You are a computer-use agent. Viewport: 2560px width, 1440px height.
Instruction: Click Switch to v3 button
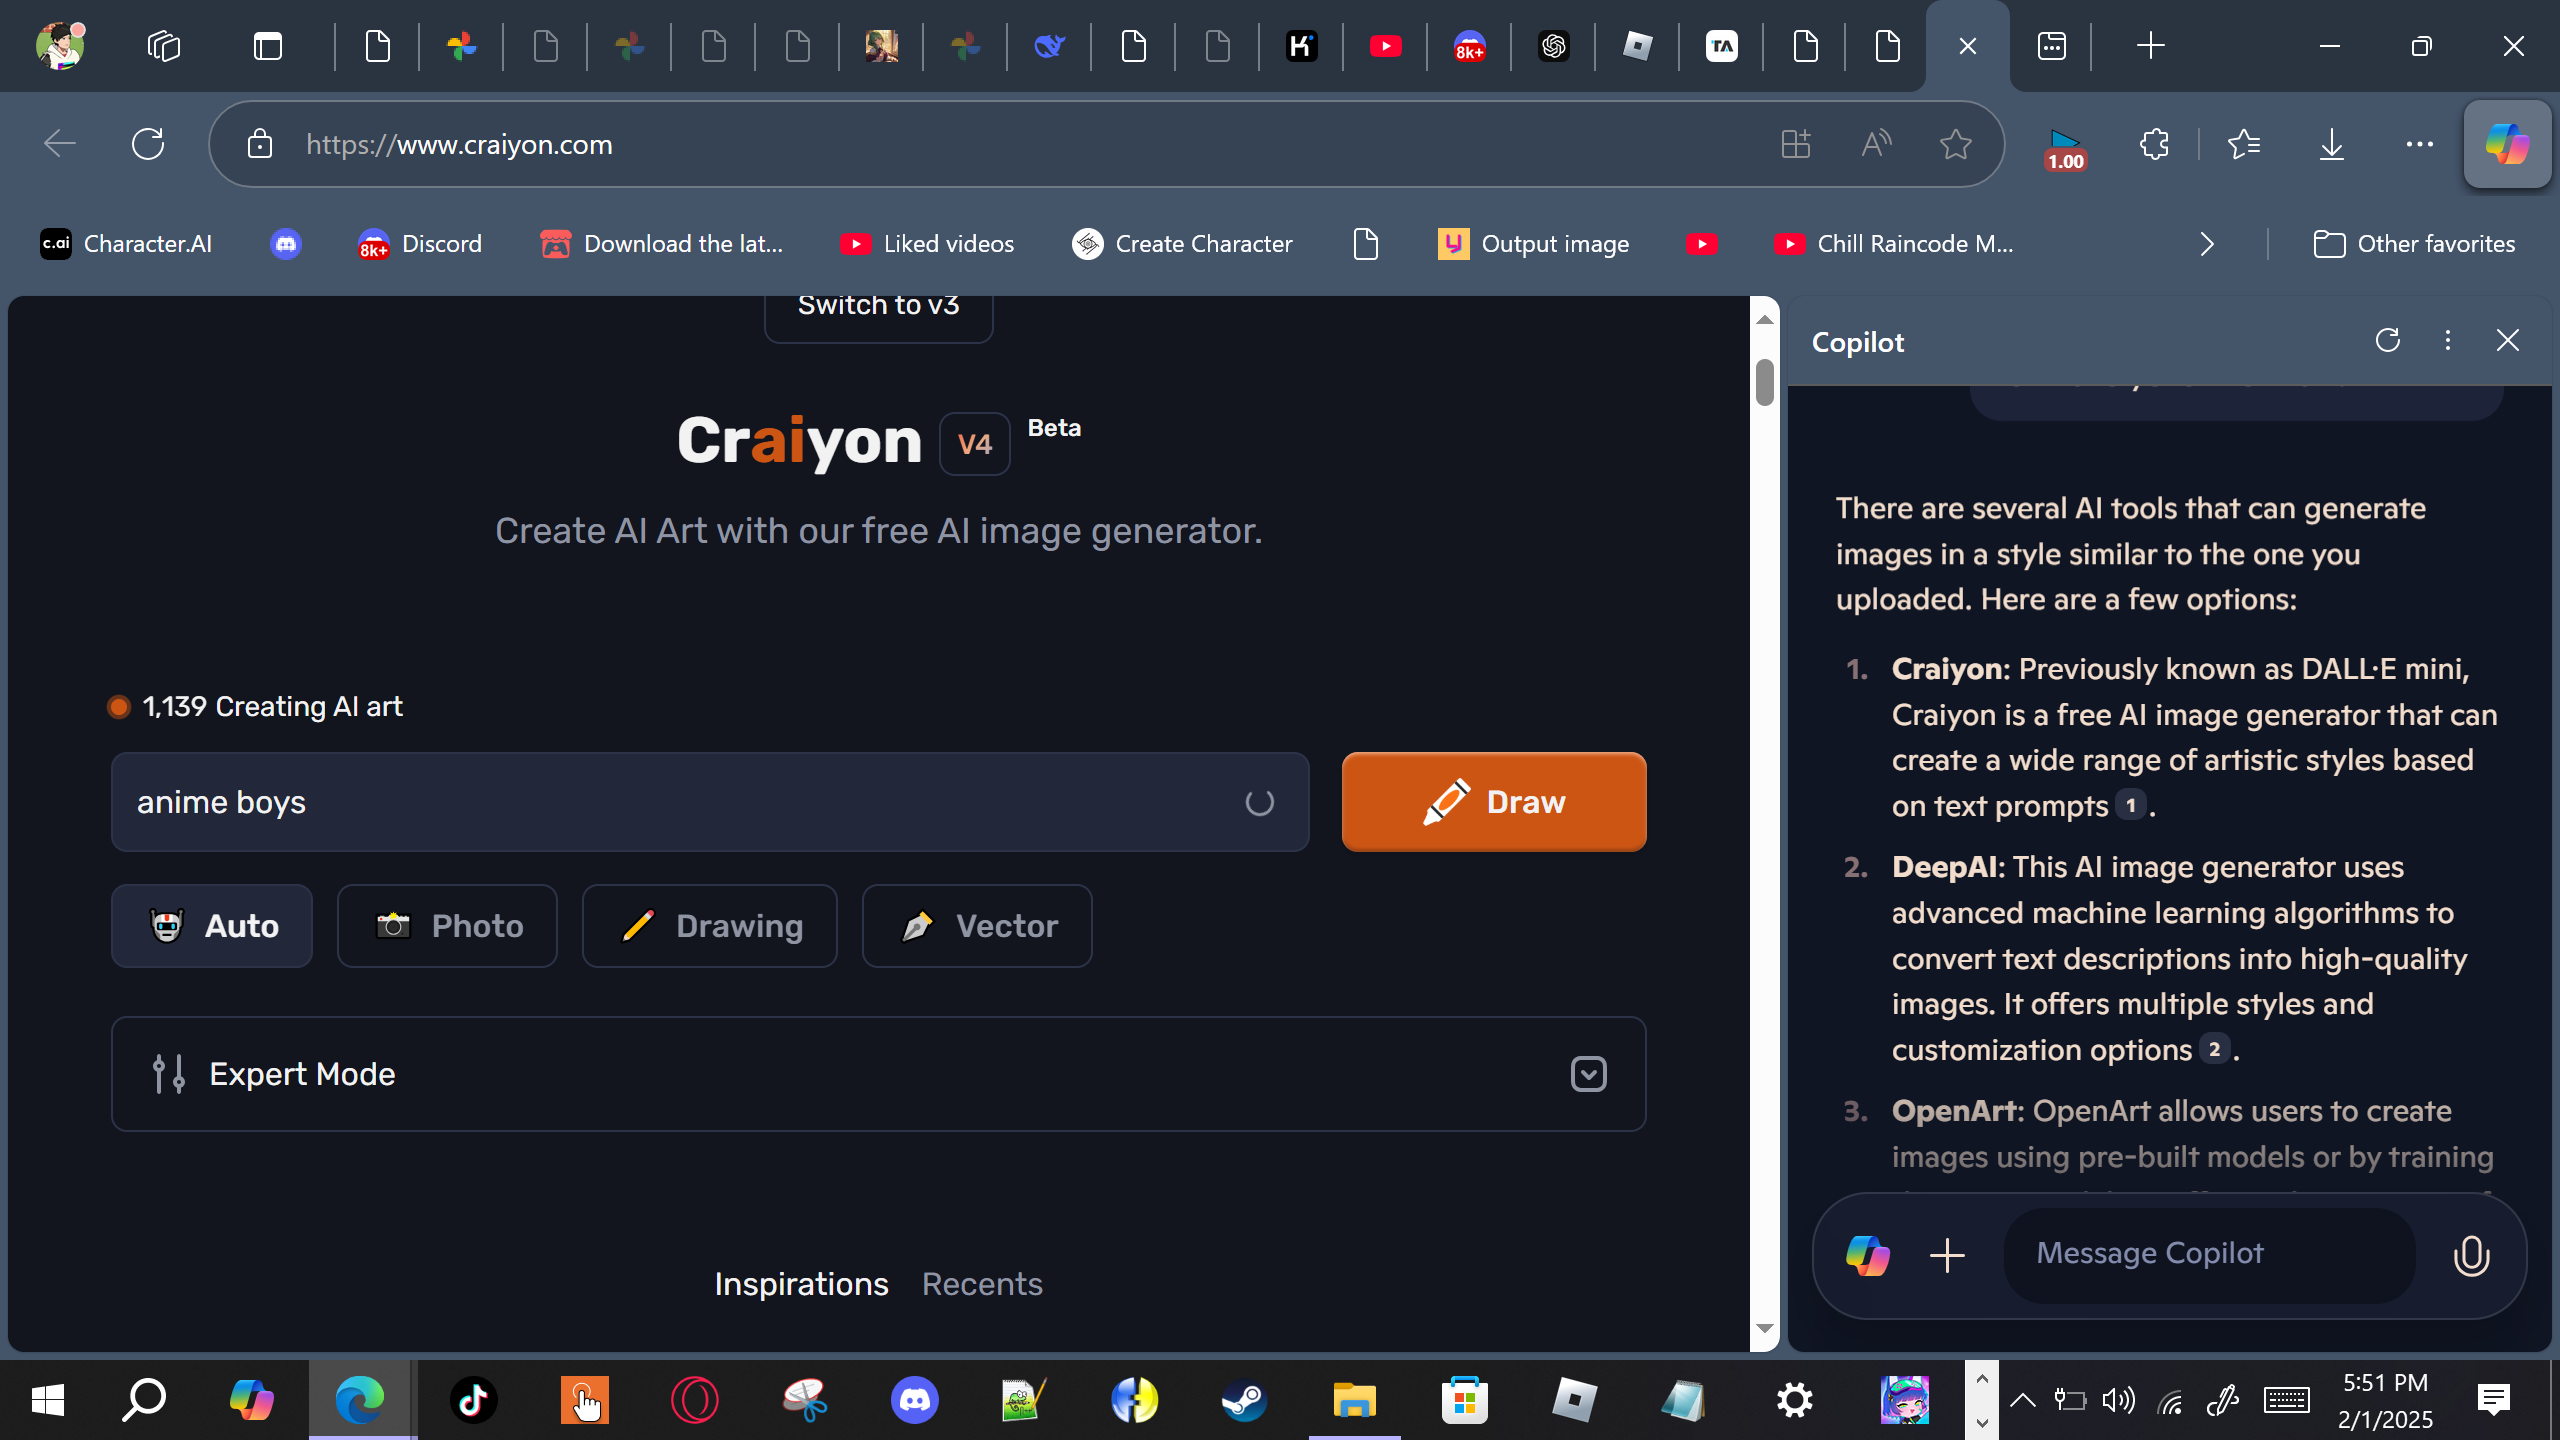coord(878,308)
